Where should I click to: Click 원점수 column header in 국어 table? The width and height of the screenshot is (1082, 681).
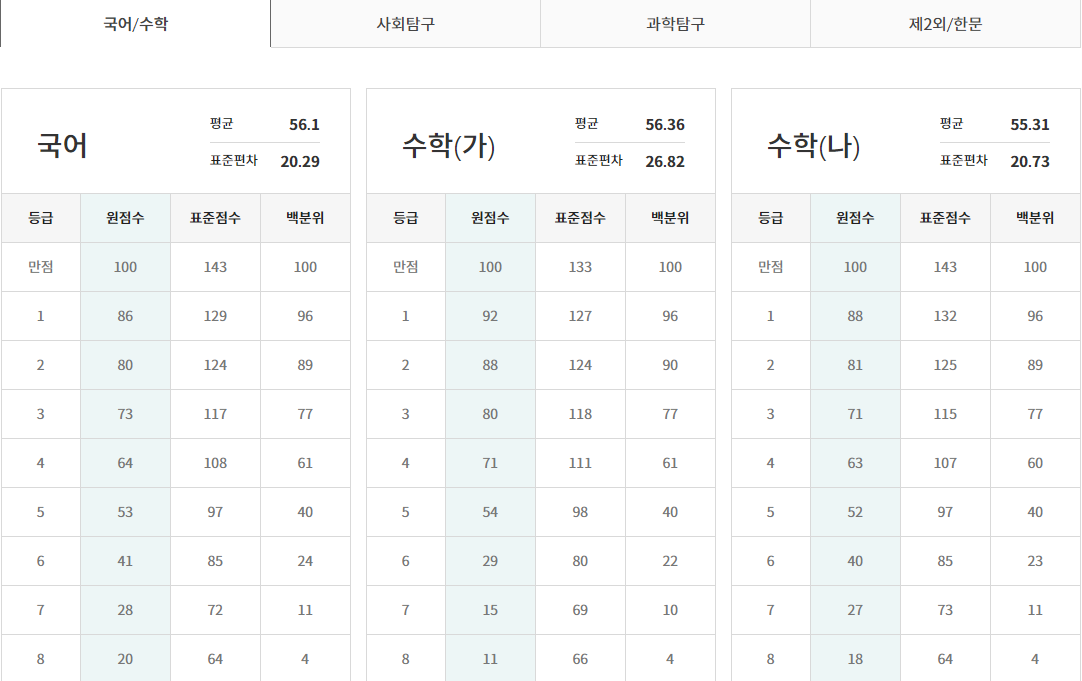(x=125, y=218)
